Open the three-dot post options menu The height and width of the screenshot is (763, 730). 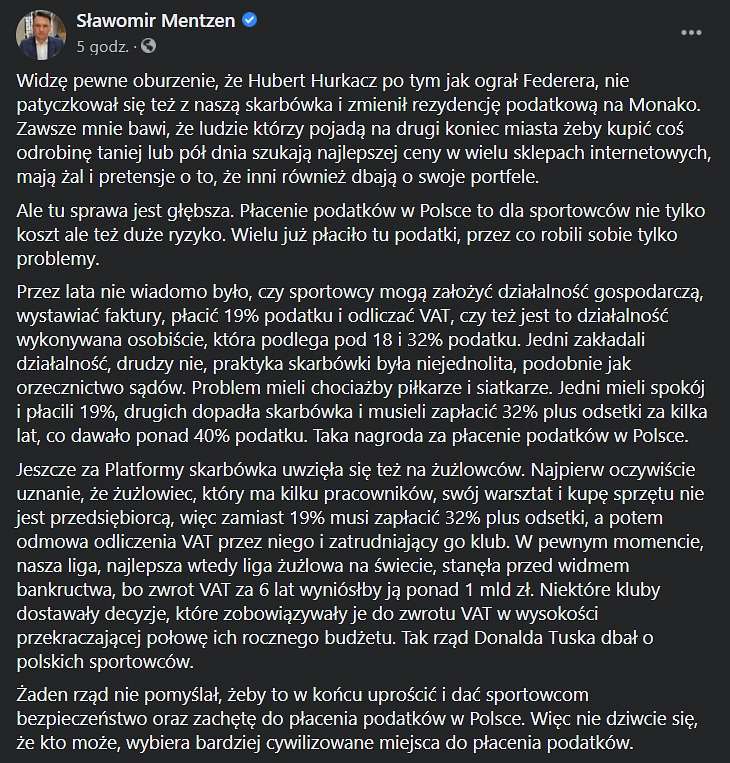[691, 33]
